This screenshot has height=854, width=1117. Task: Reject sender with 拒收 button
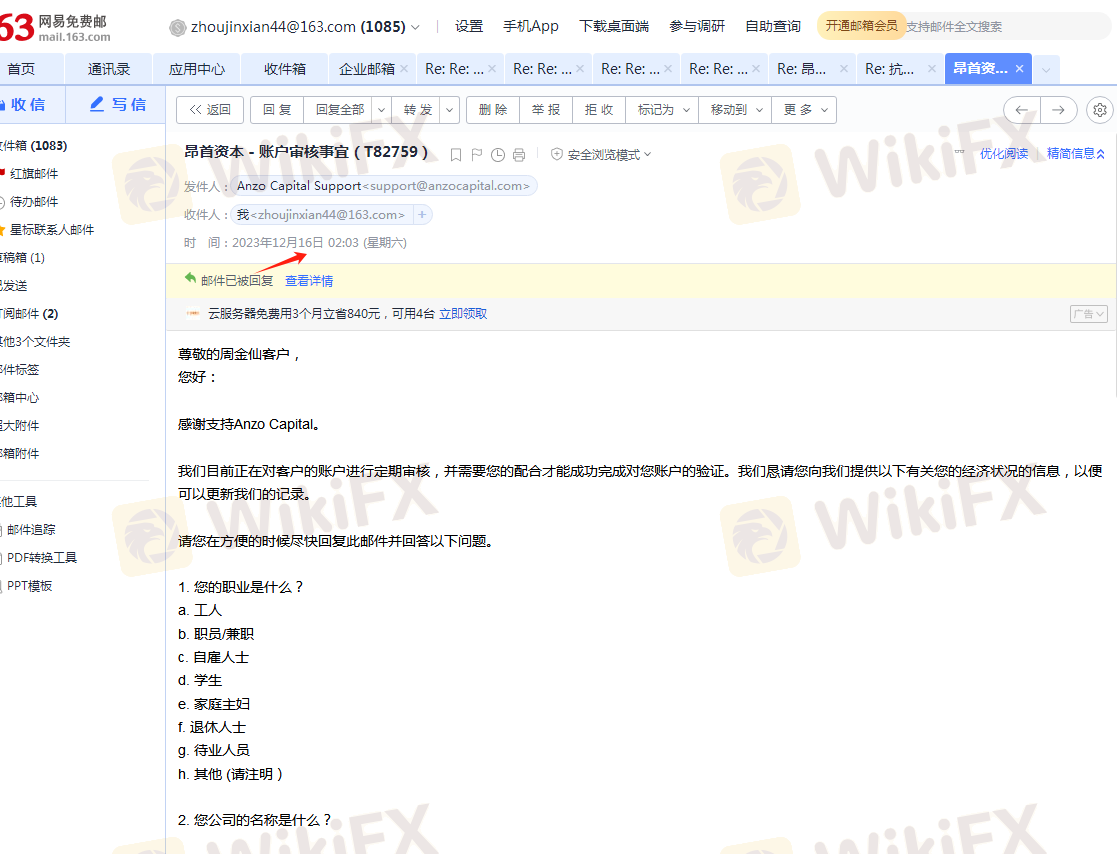point(598,110)
